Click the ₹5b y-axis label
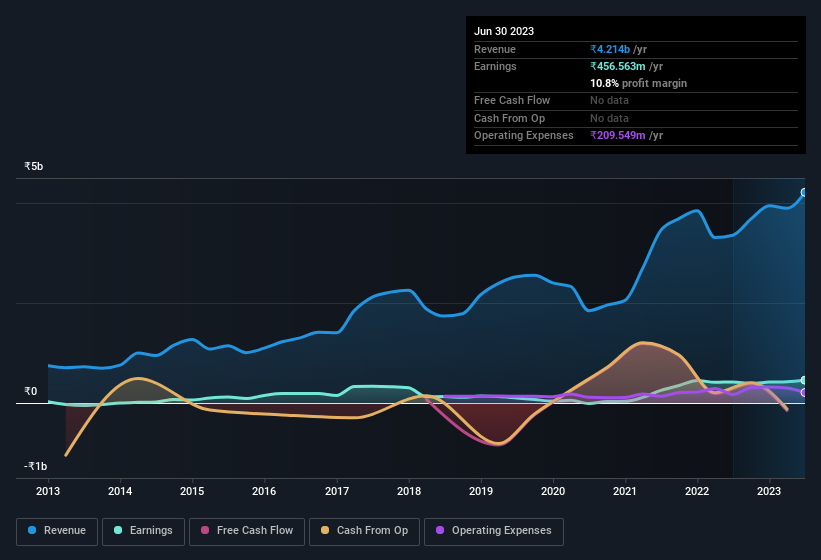Screen dimensions: 821x560 coord(34,166)
